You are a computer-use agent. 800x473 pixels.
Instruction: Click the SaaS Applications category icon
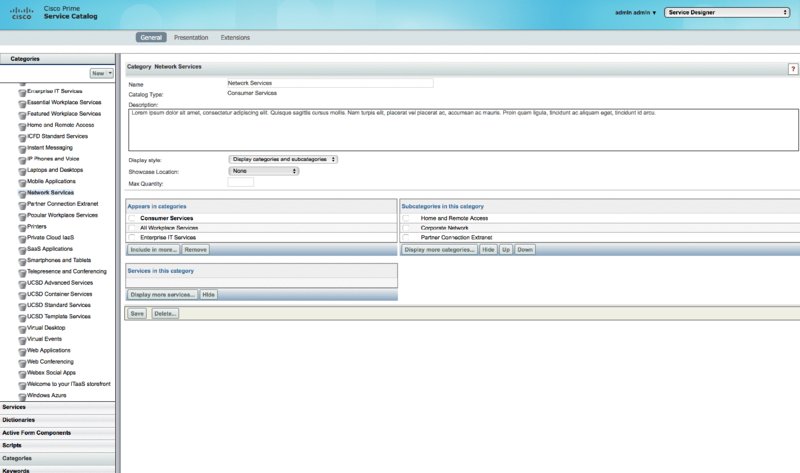[22, 248]
